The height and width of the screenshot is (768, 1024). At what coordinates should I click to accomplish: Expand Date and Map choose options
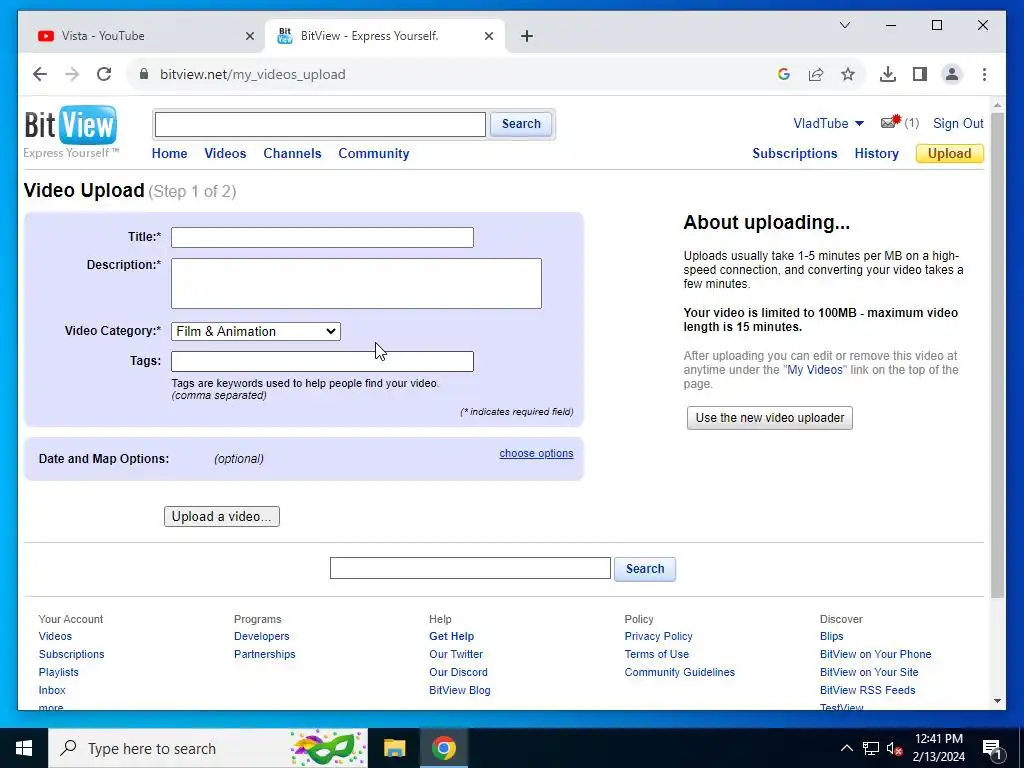(536, 453)
